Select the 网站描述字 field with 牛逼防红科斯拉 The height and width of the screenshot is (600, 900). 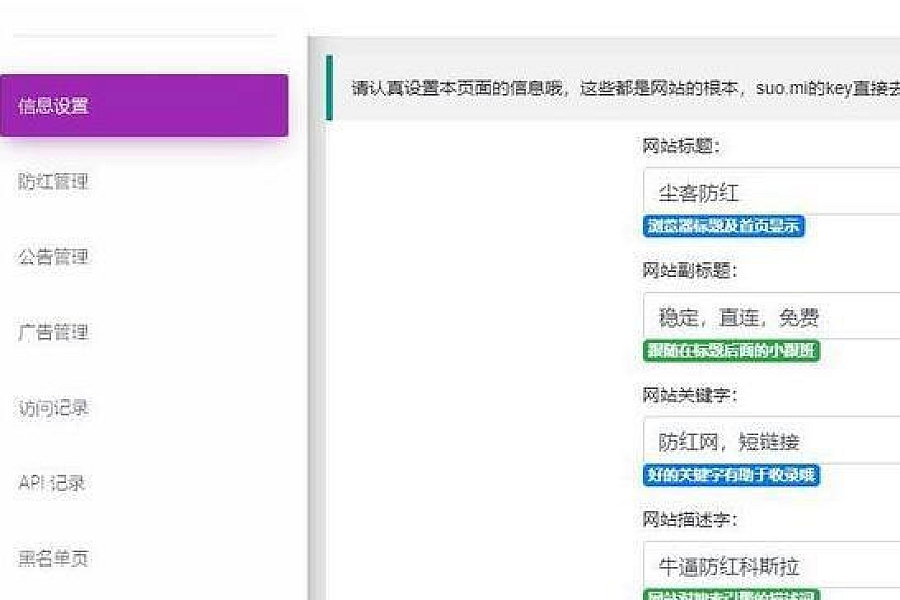[x=770, y=566]
